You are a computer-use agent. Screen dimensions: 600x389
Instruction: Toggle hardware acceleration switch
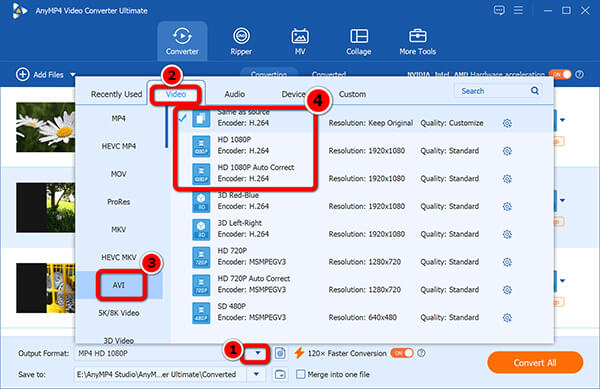(x=560, y=74)
